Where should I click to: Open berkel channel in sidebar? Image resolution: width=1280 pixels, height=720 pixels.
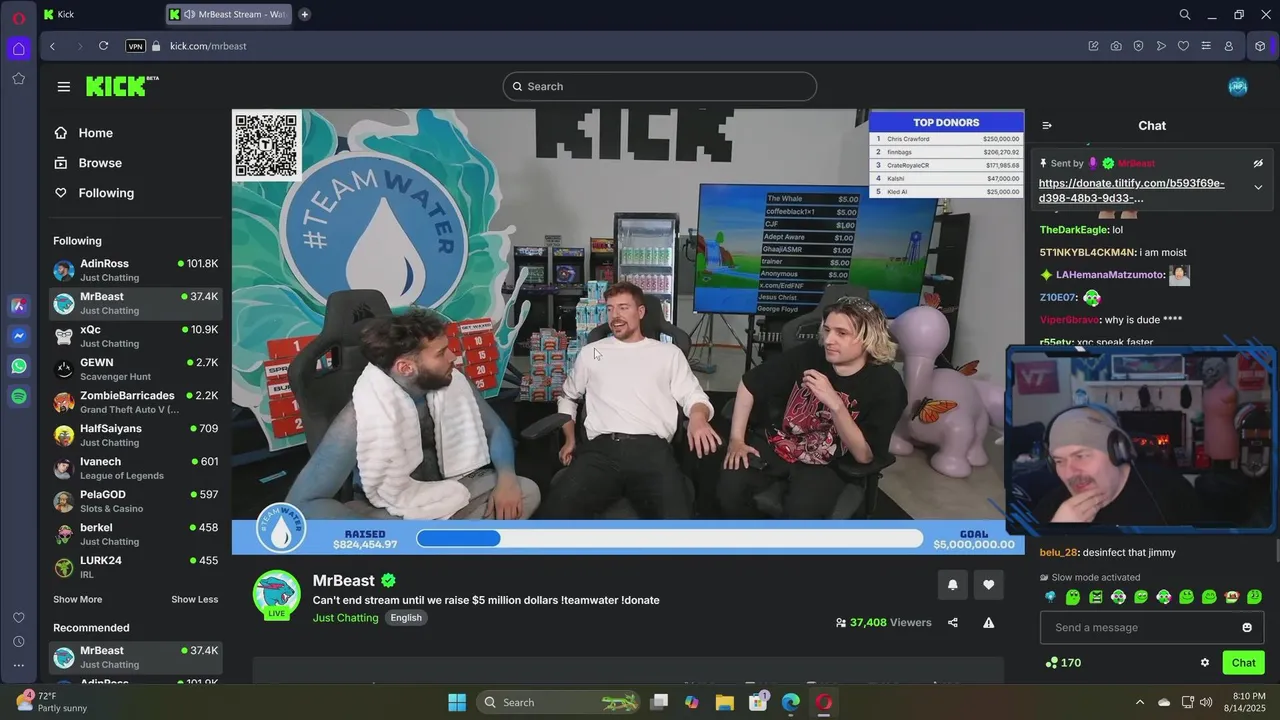(136, 534)
